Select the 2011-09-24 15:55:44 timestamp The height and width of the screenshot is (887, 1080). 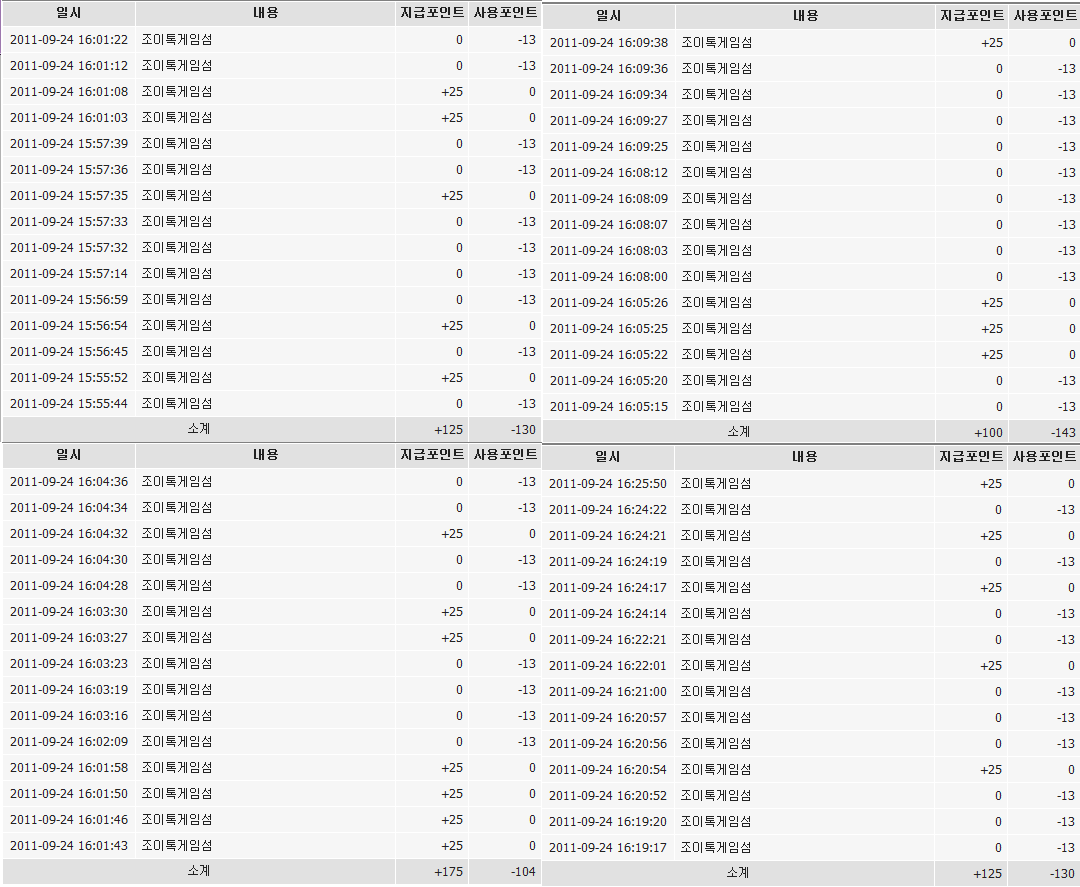click(x=69, y=404)
